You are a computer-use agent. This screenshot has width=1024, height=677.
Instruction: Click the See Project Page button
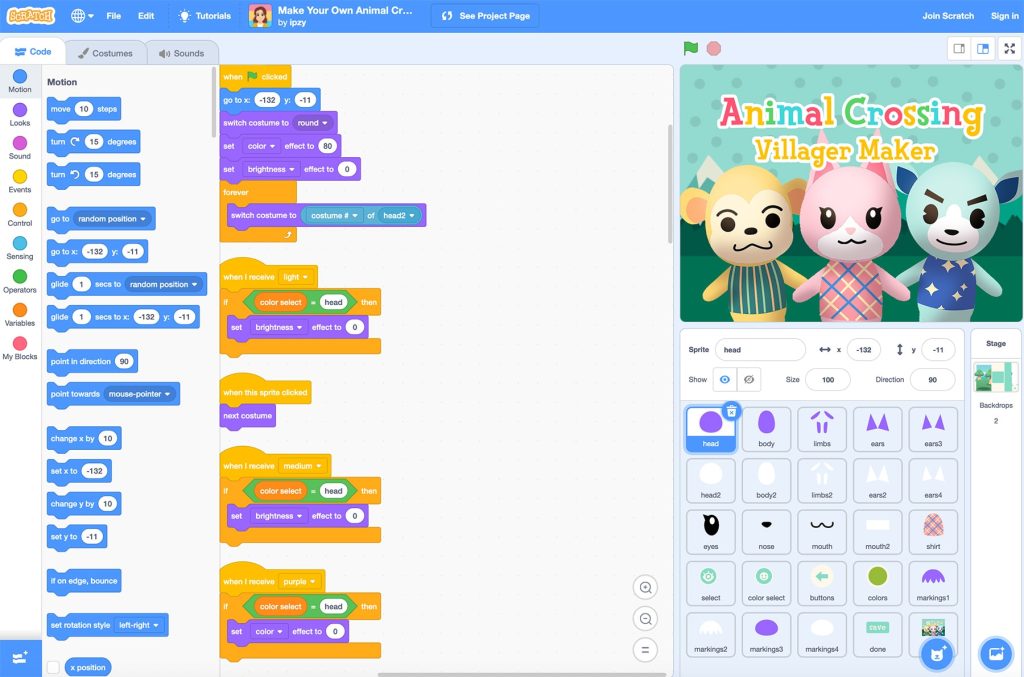point(484,15)
